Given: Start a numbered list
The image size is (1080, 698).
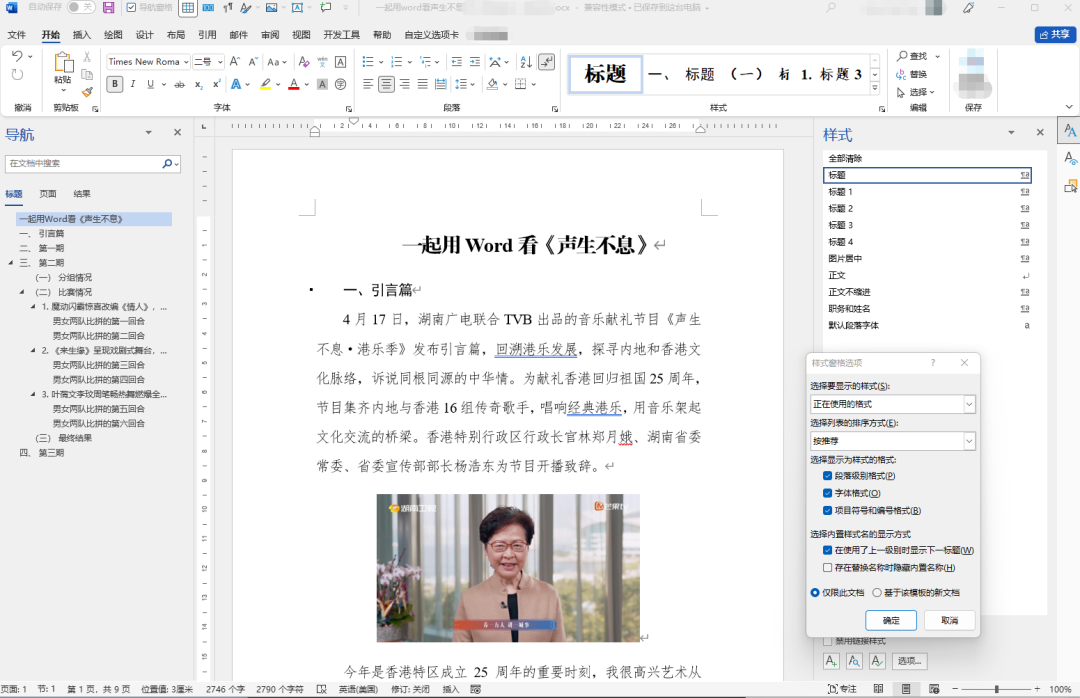Looking at the screenshot, I should [396, 62].
